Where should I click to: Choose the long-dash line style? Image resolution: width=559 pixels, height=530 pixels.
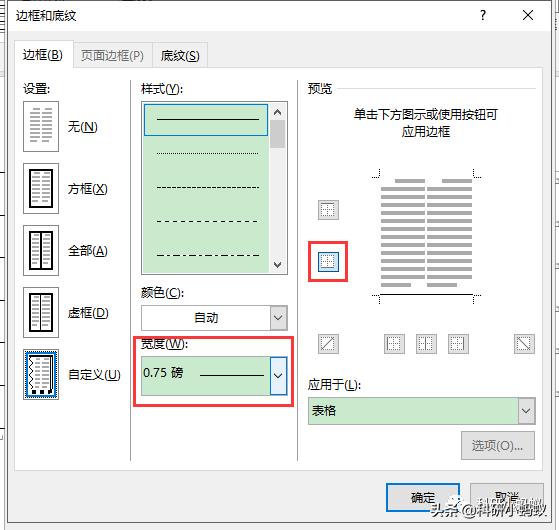tap(206, 221)
